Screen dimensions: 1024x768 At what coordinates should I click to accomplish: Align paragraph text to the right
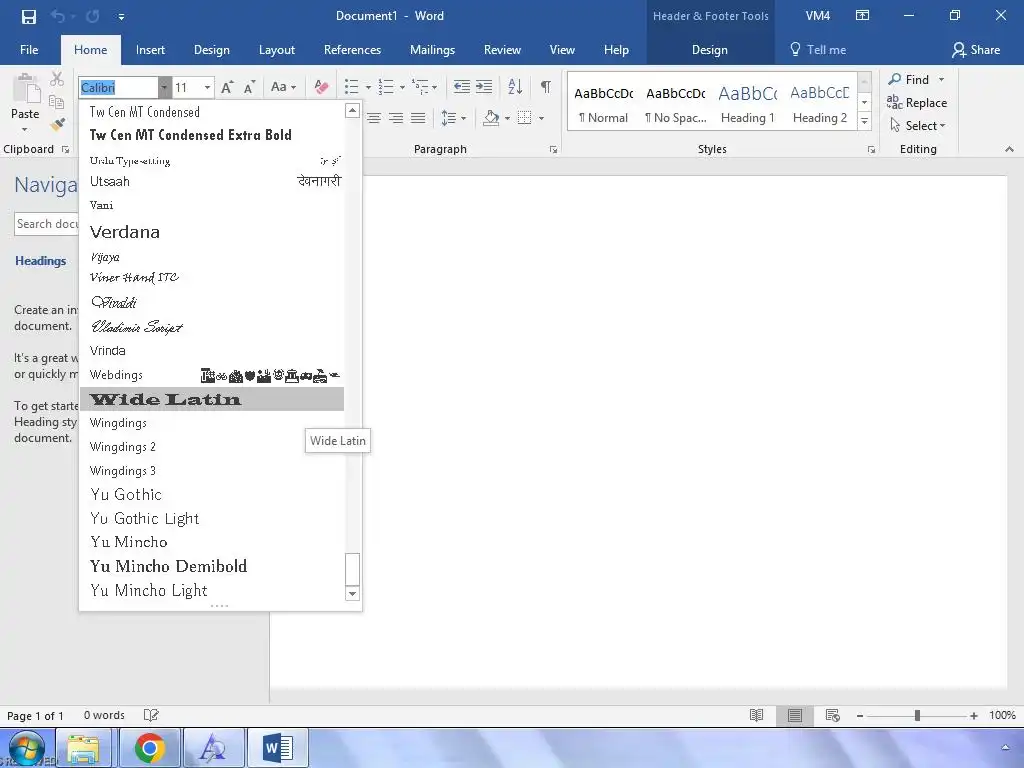396,118
